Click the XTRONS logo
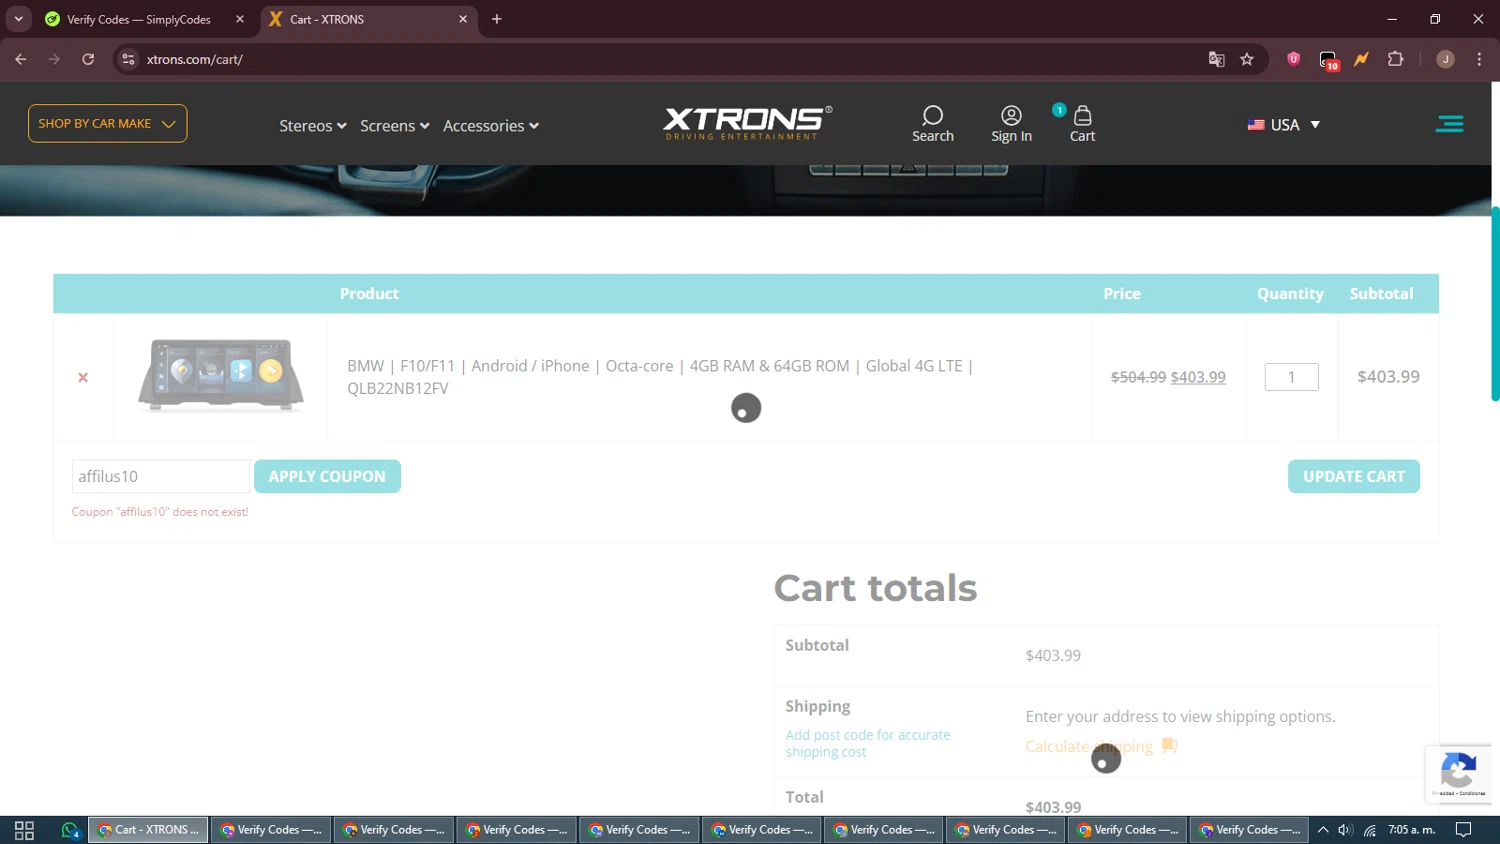1500x844 pixels. (x=747, y=123)
